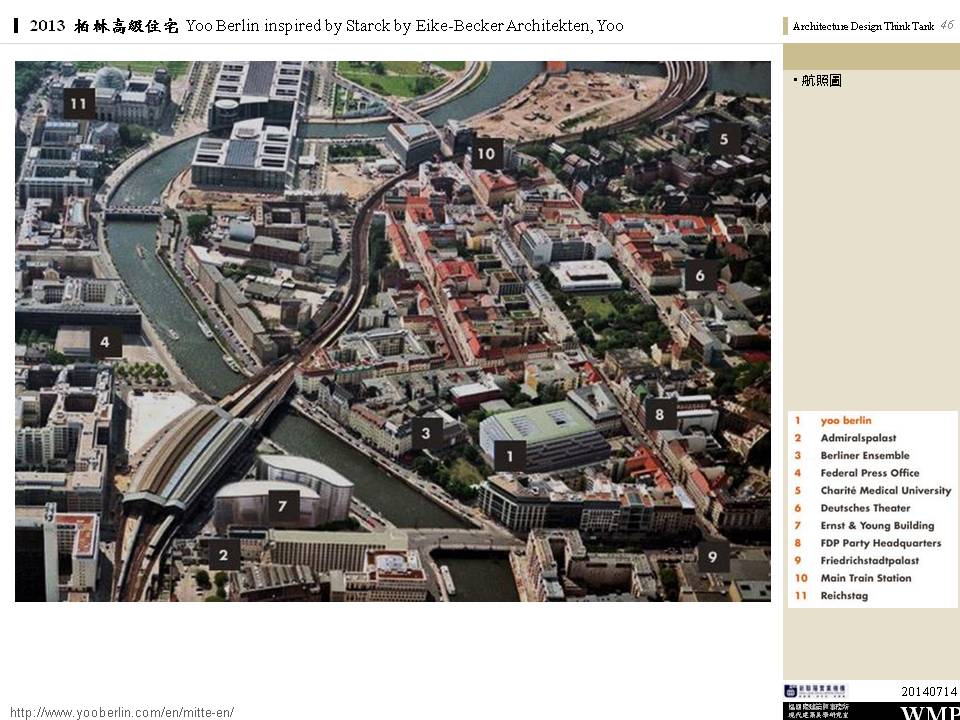Image resolution: width=960 pixels, height=720 pixels.
Task: Click the 'Architecture Design Think Tank' header
Action: [862, 27]
